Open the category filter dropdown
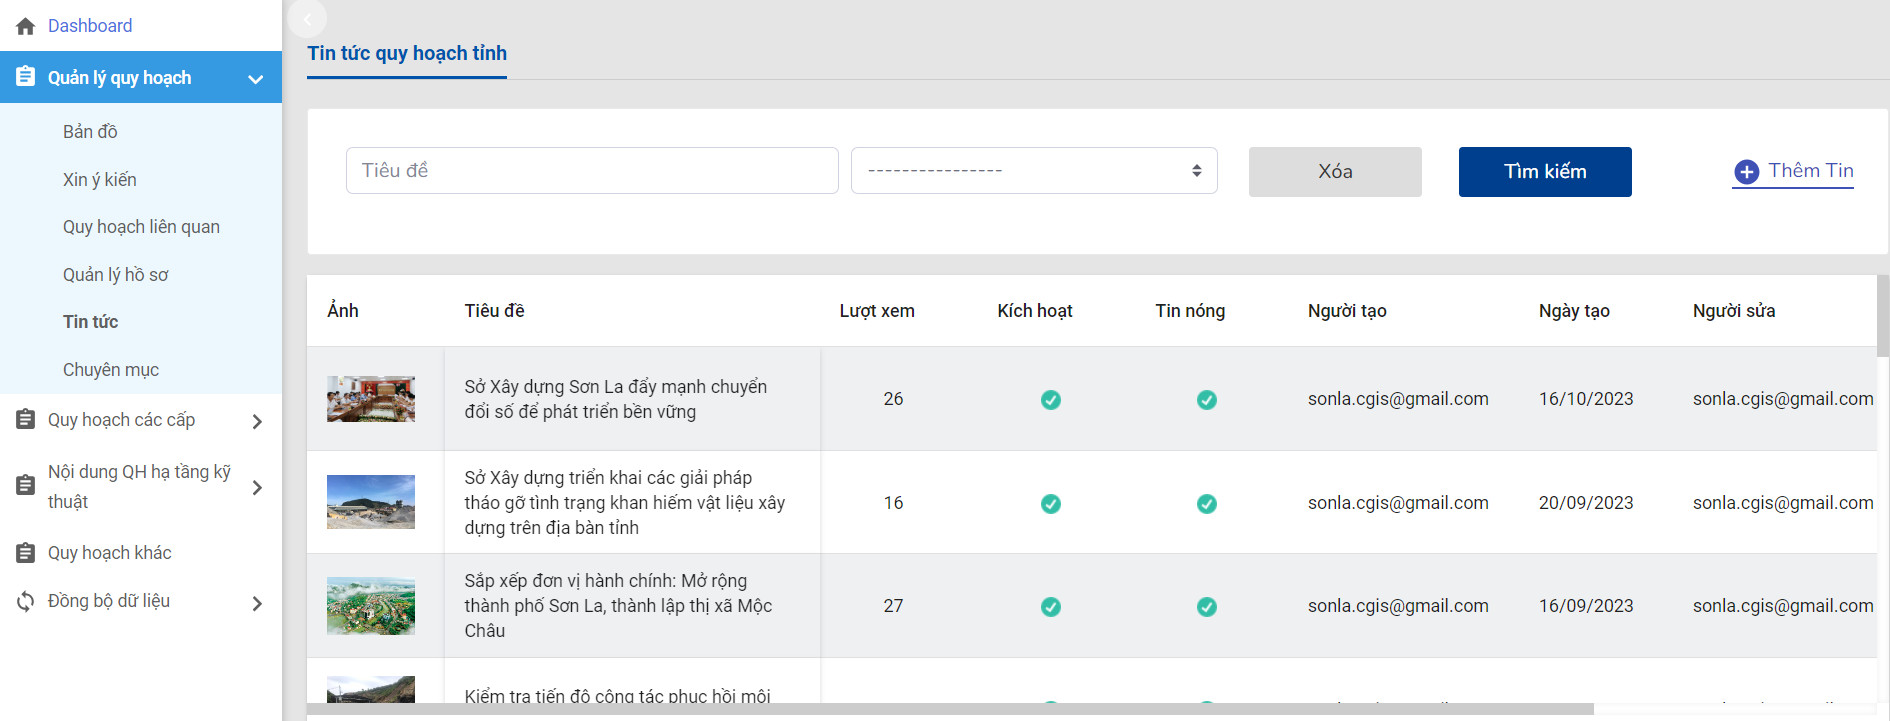This screenshot has height=721, width=1890. [1033, 171]
